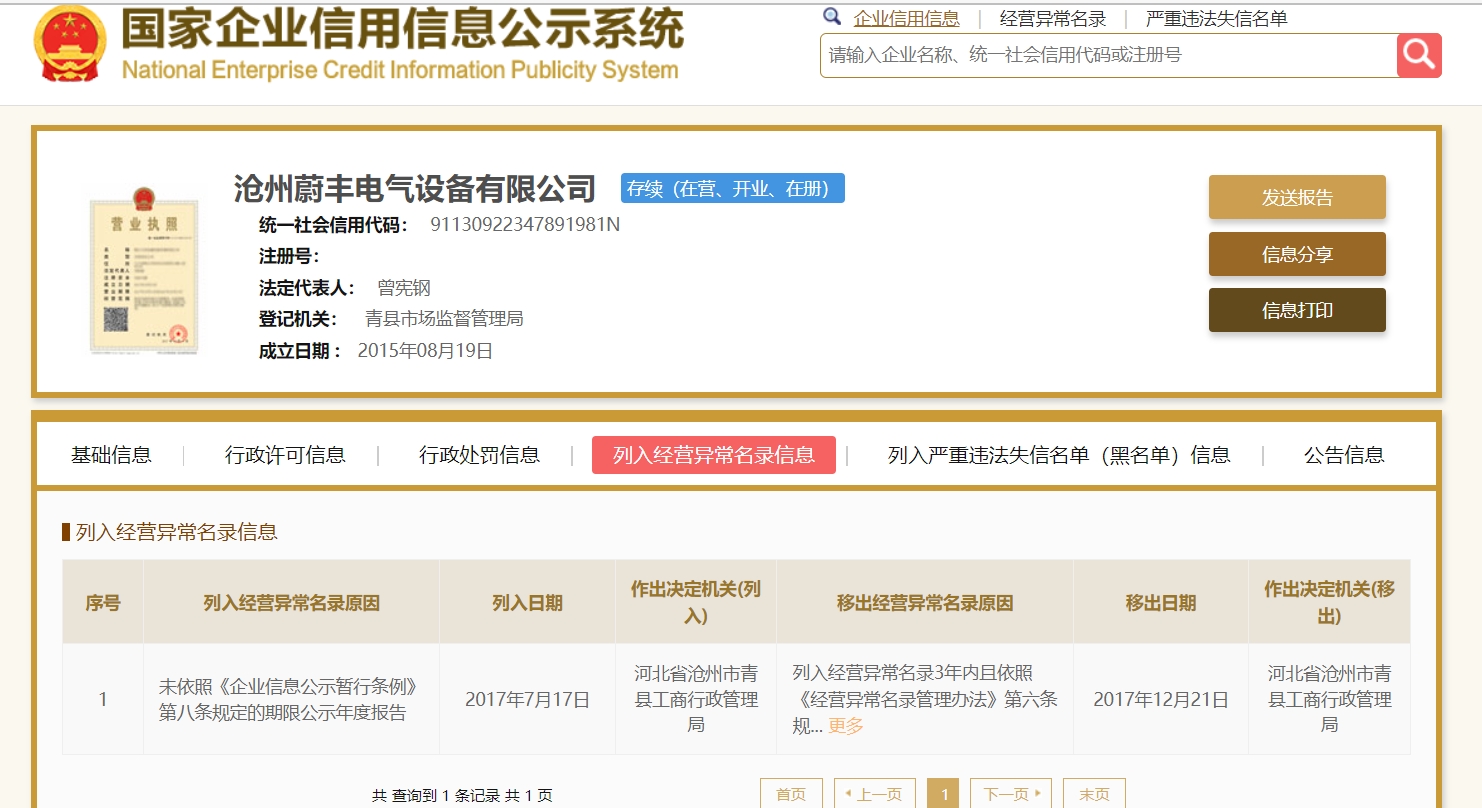Click the record count text 共 查询到 1 条记录

tap(435, 796)
